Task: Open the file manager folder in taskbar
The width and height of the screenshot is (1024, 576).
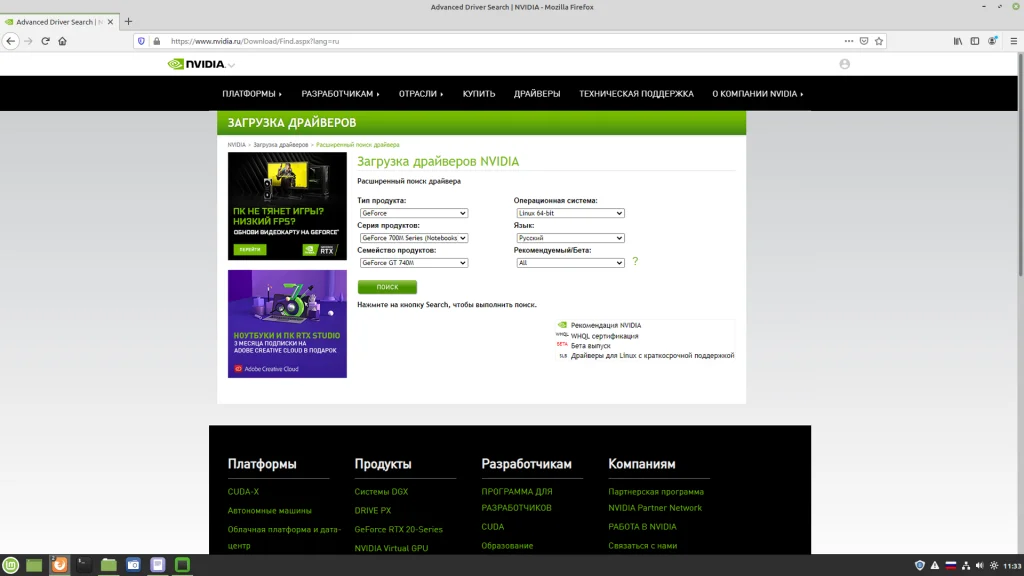Action: [x=108, y=565]
